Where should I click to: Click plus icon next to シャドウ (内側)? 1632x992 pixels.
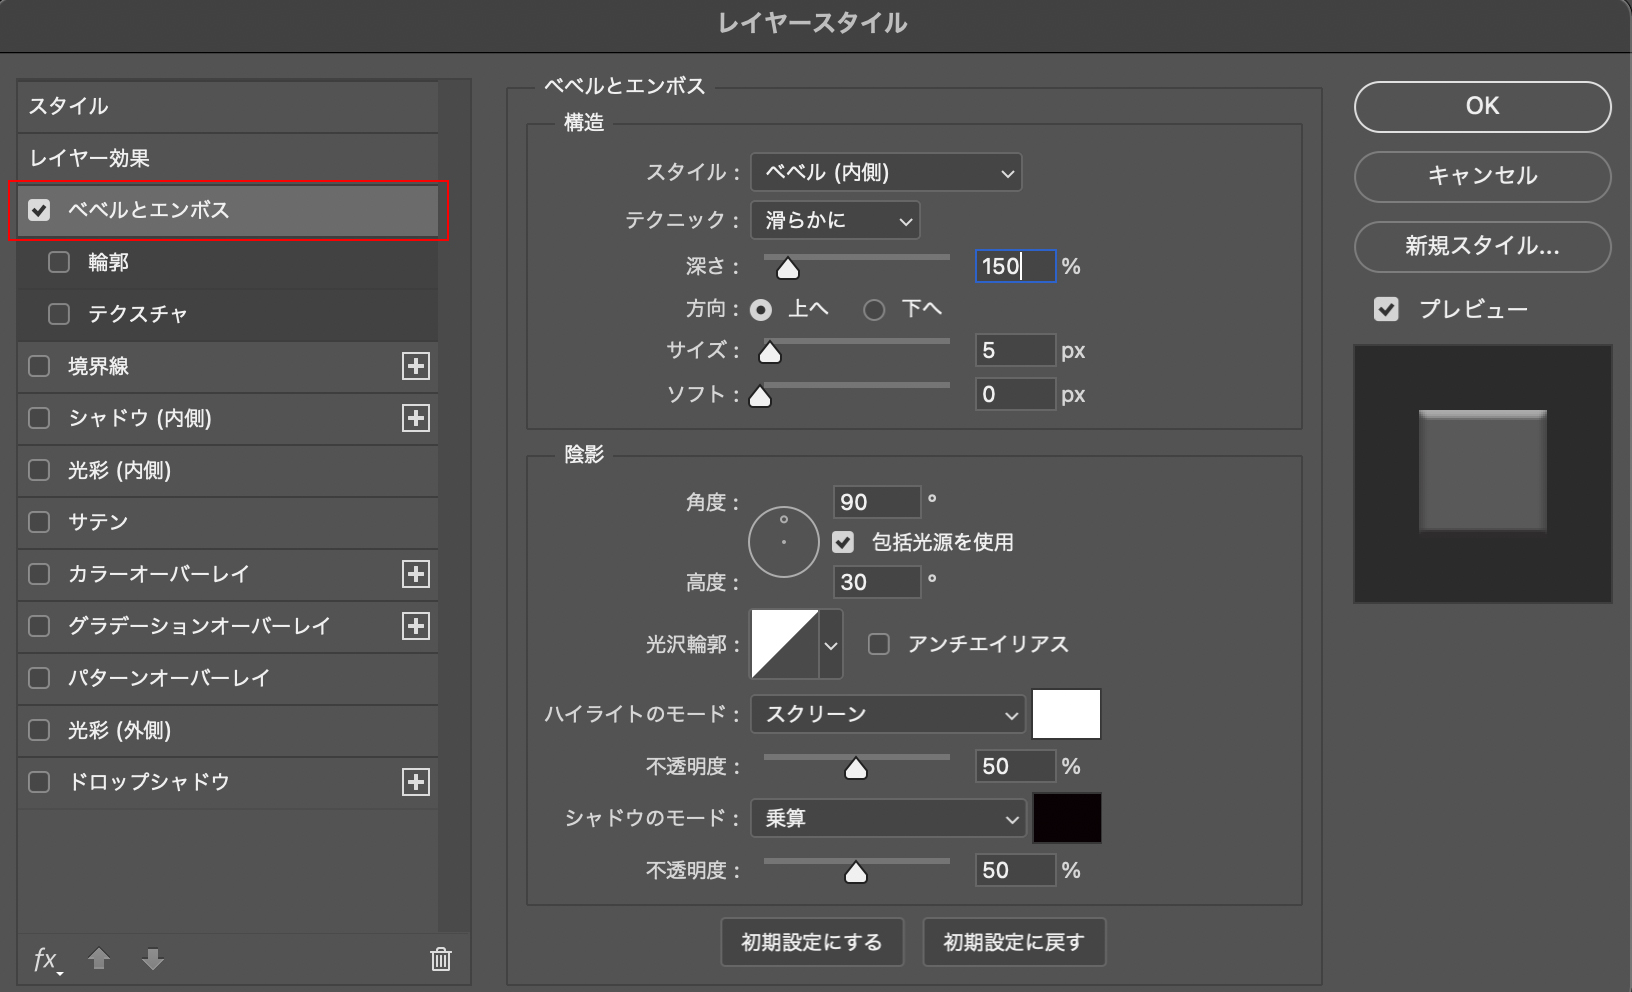tap(416, 418)
